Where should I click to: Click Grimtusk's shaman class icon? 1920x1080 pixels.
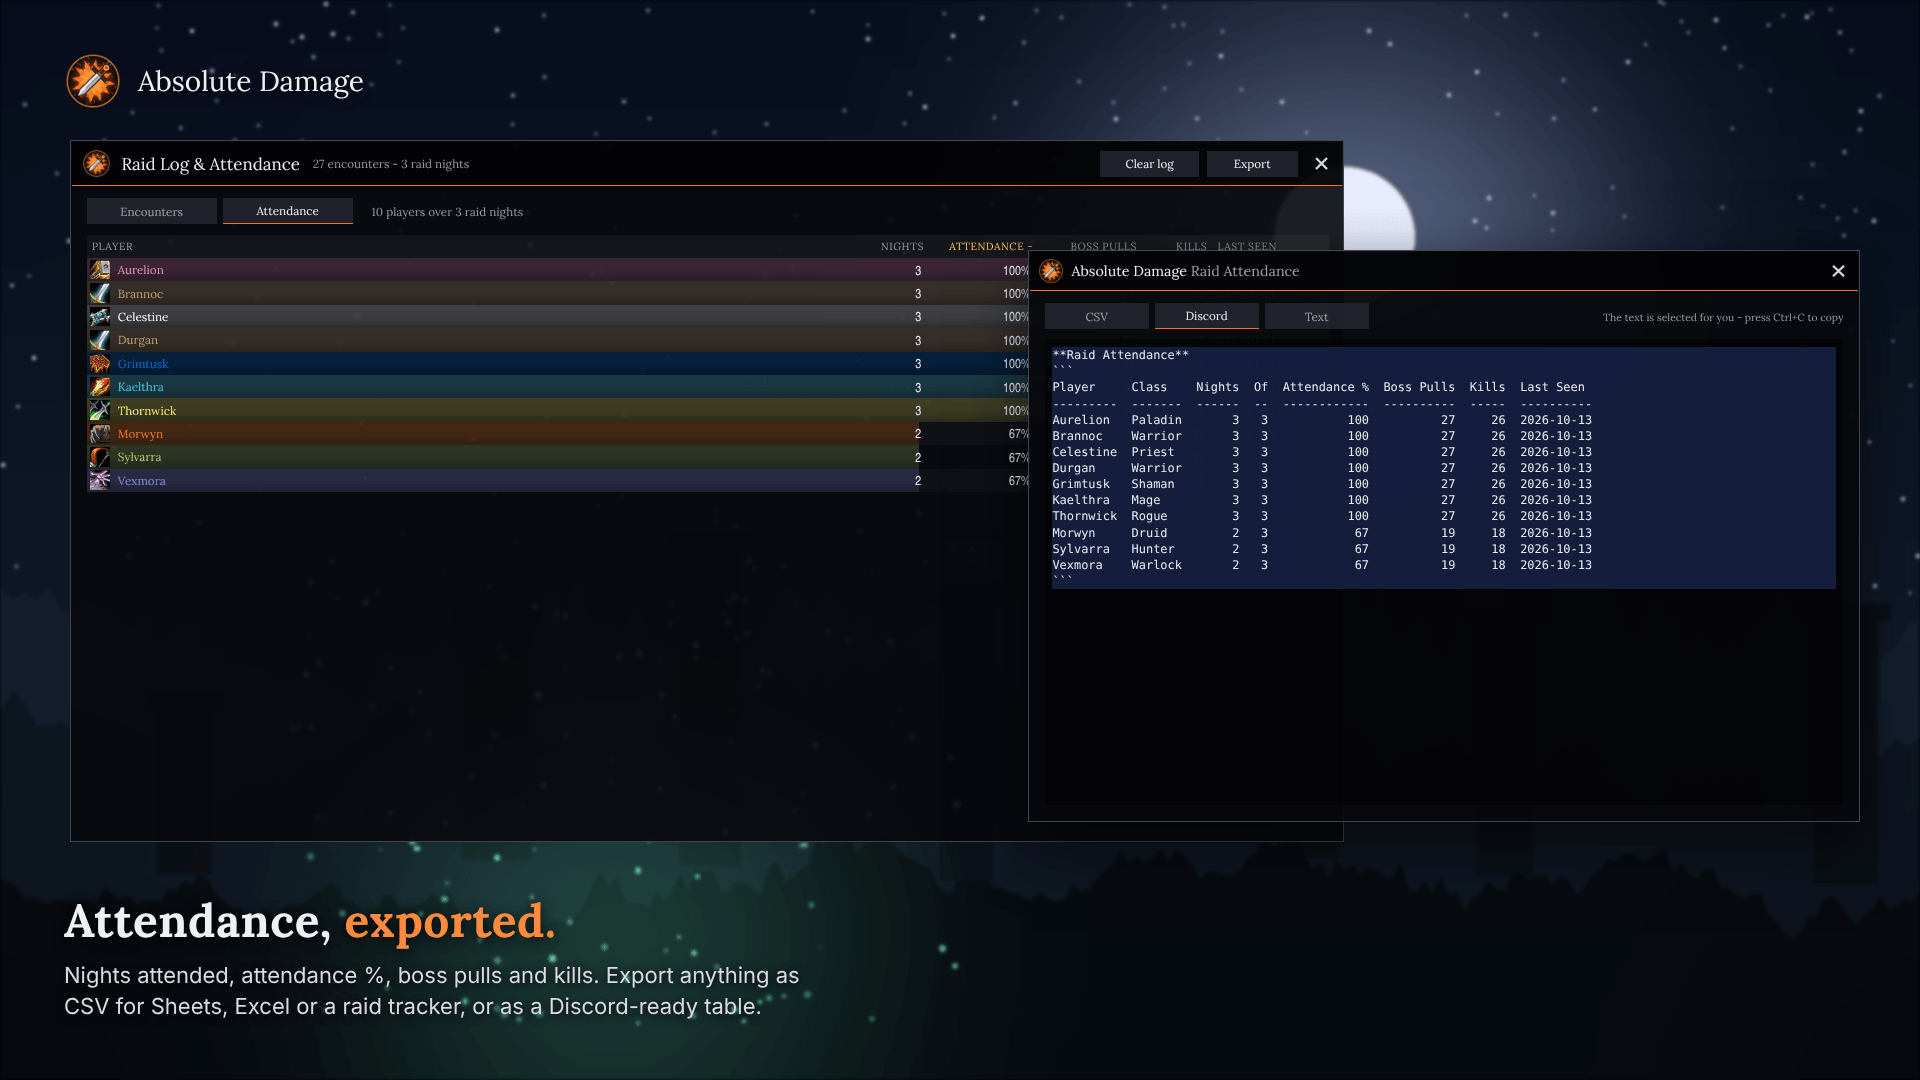coord(100,364)
